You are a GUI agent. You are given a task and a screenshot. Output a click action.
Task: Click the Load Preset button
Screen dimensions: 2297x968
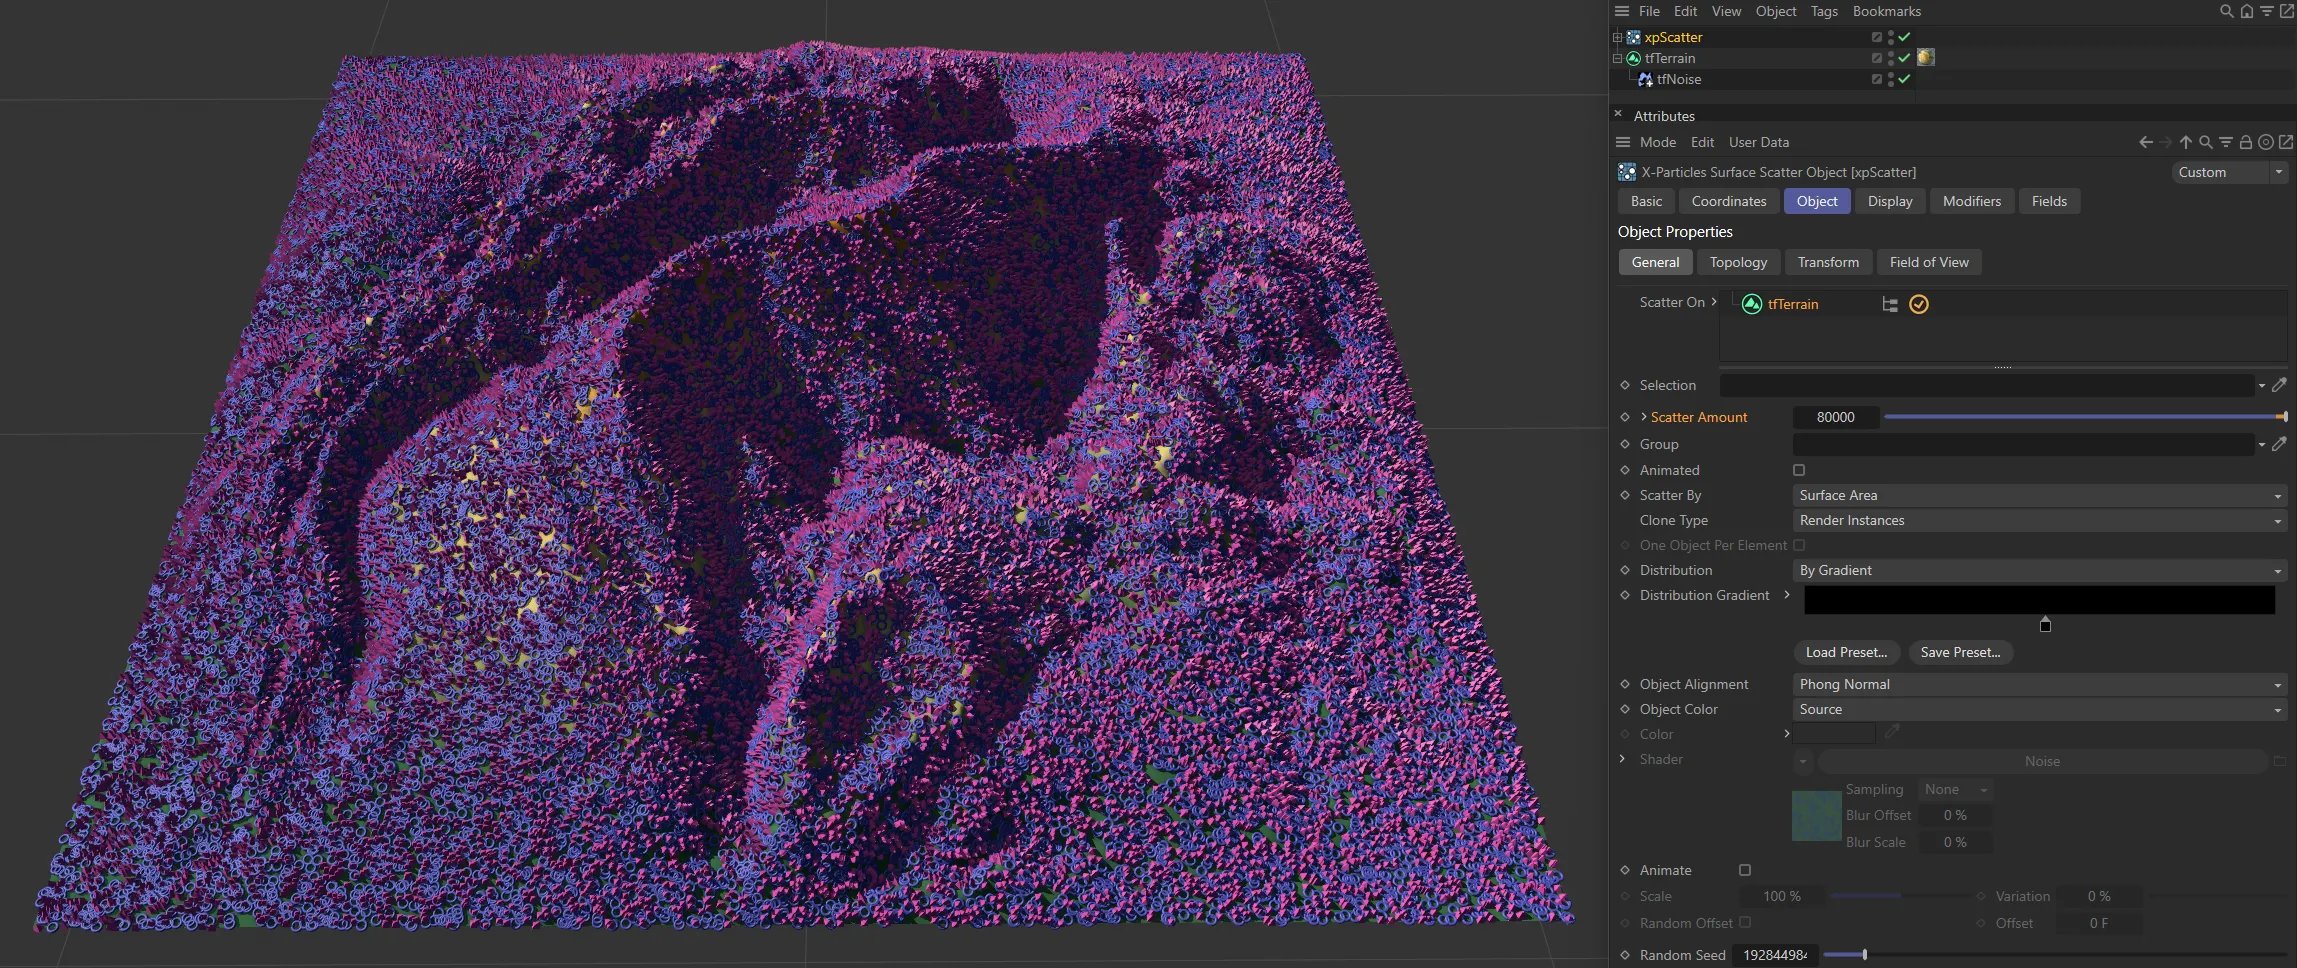(x=1845, y=652)
